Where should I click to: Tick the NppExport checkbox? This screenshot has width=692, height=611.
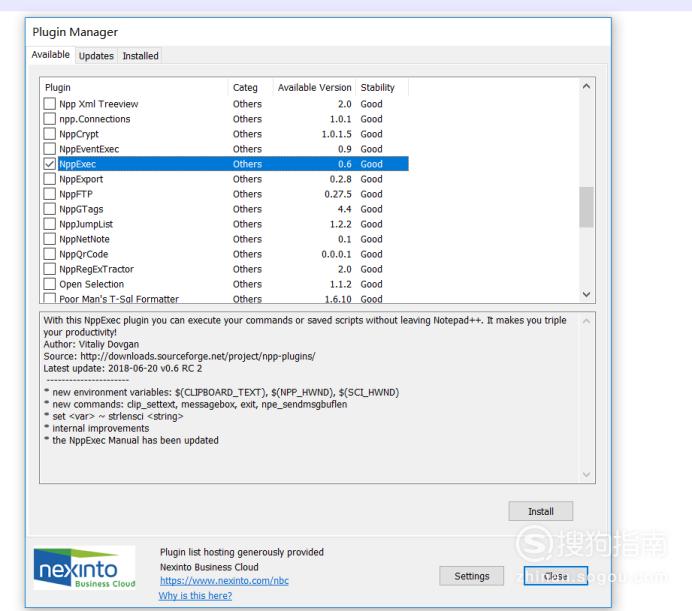click(x=49, y=179)
